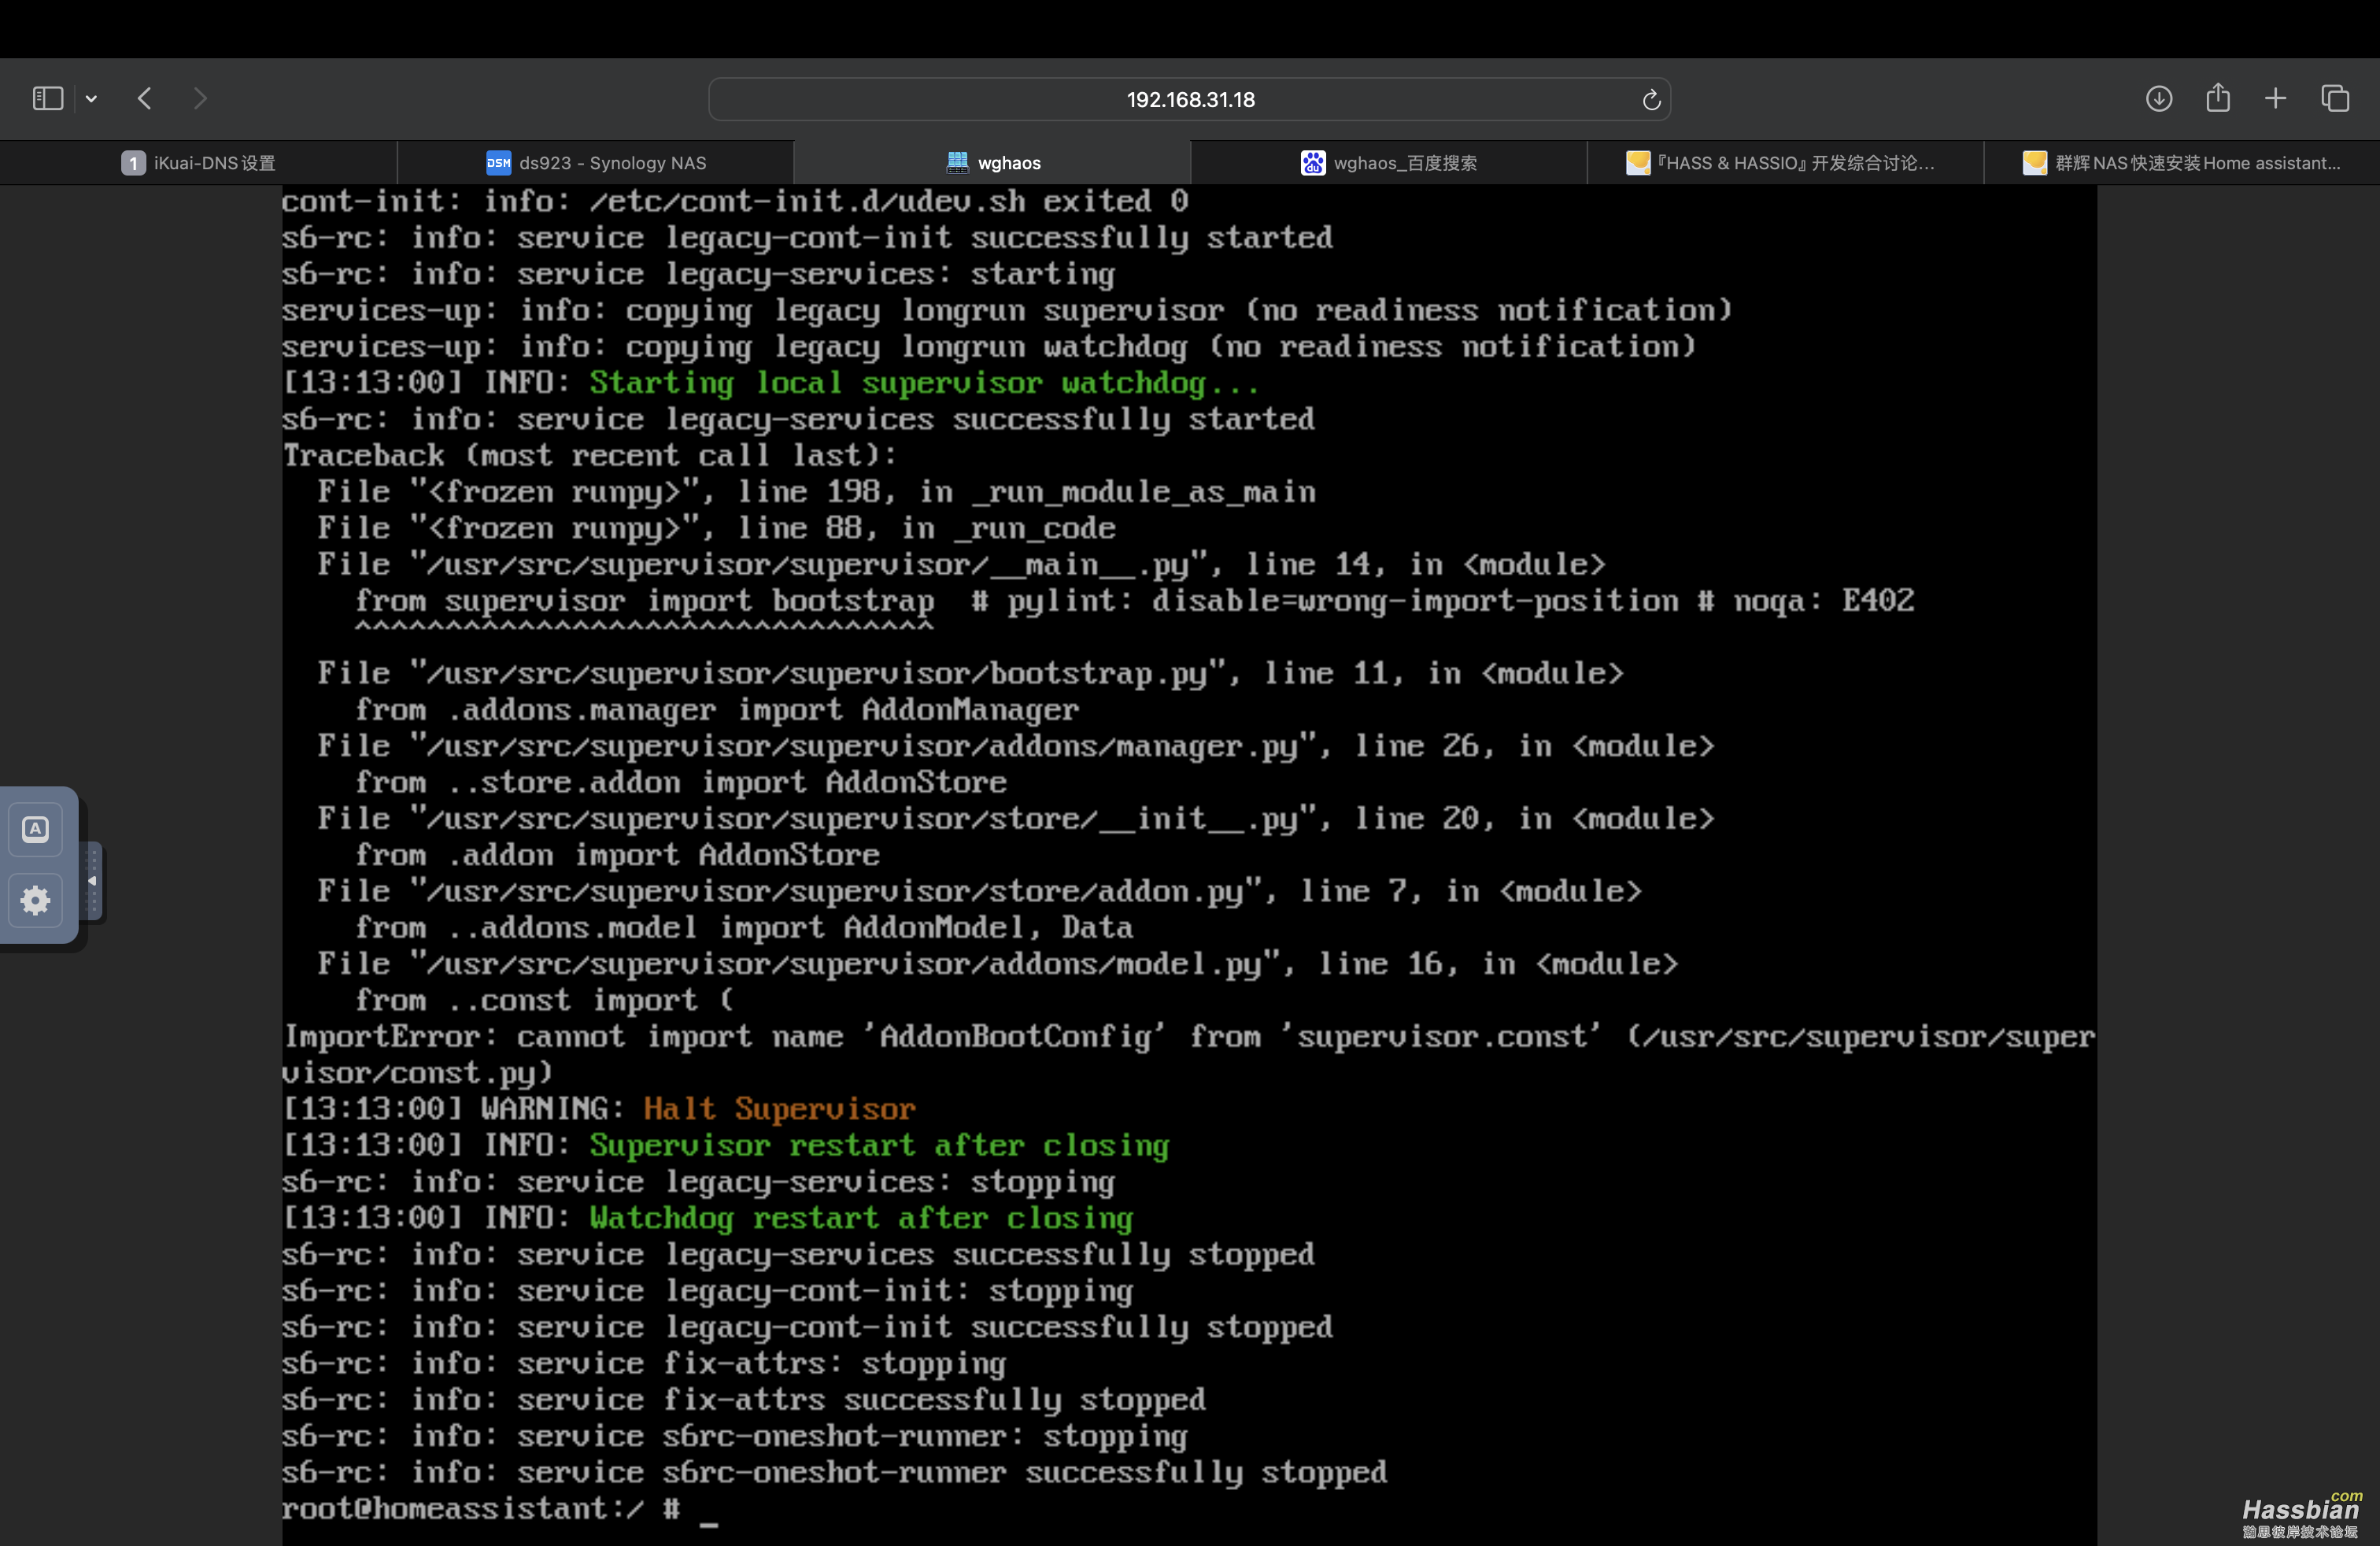This screenshot has height=1546, width=2380.
Task: Click 'from .addons.manager import AddonManager' line
Action: [x=717, y=710]
